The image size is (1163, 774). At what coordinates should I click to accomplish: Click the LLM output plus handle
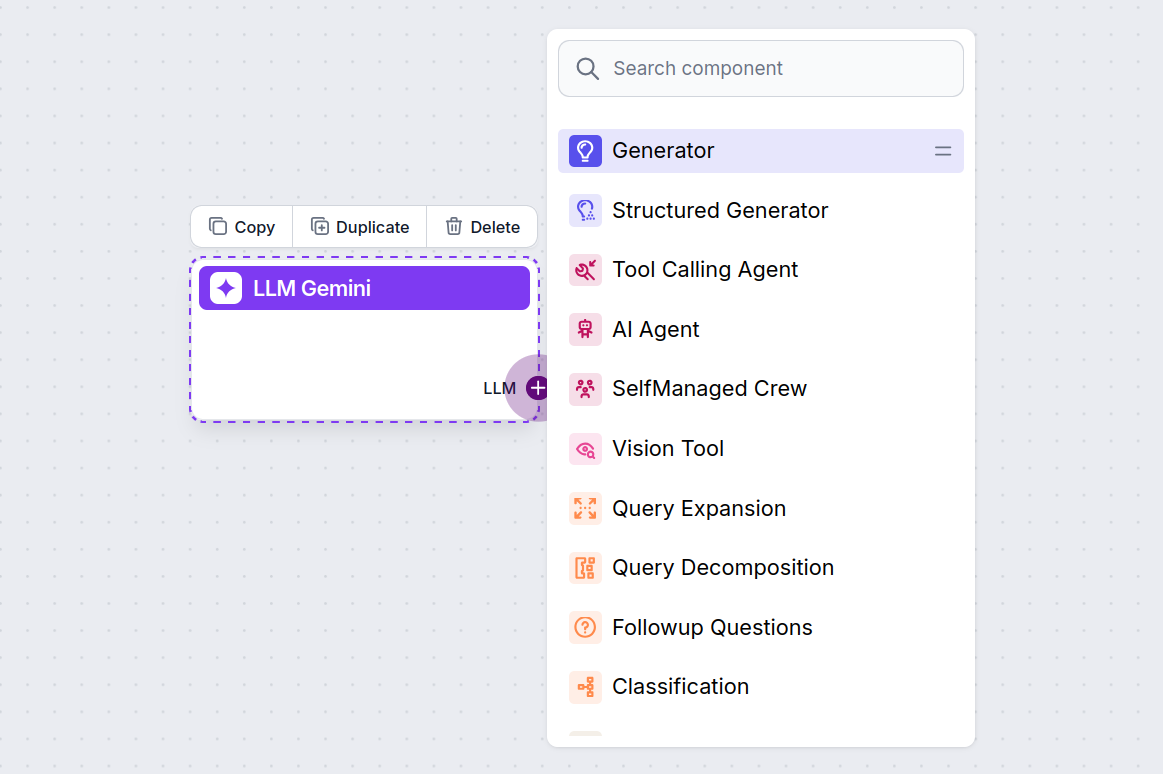point(538,388)
